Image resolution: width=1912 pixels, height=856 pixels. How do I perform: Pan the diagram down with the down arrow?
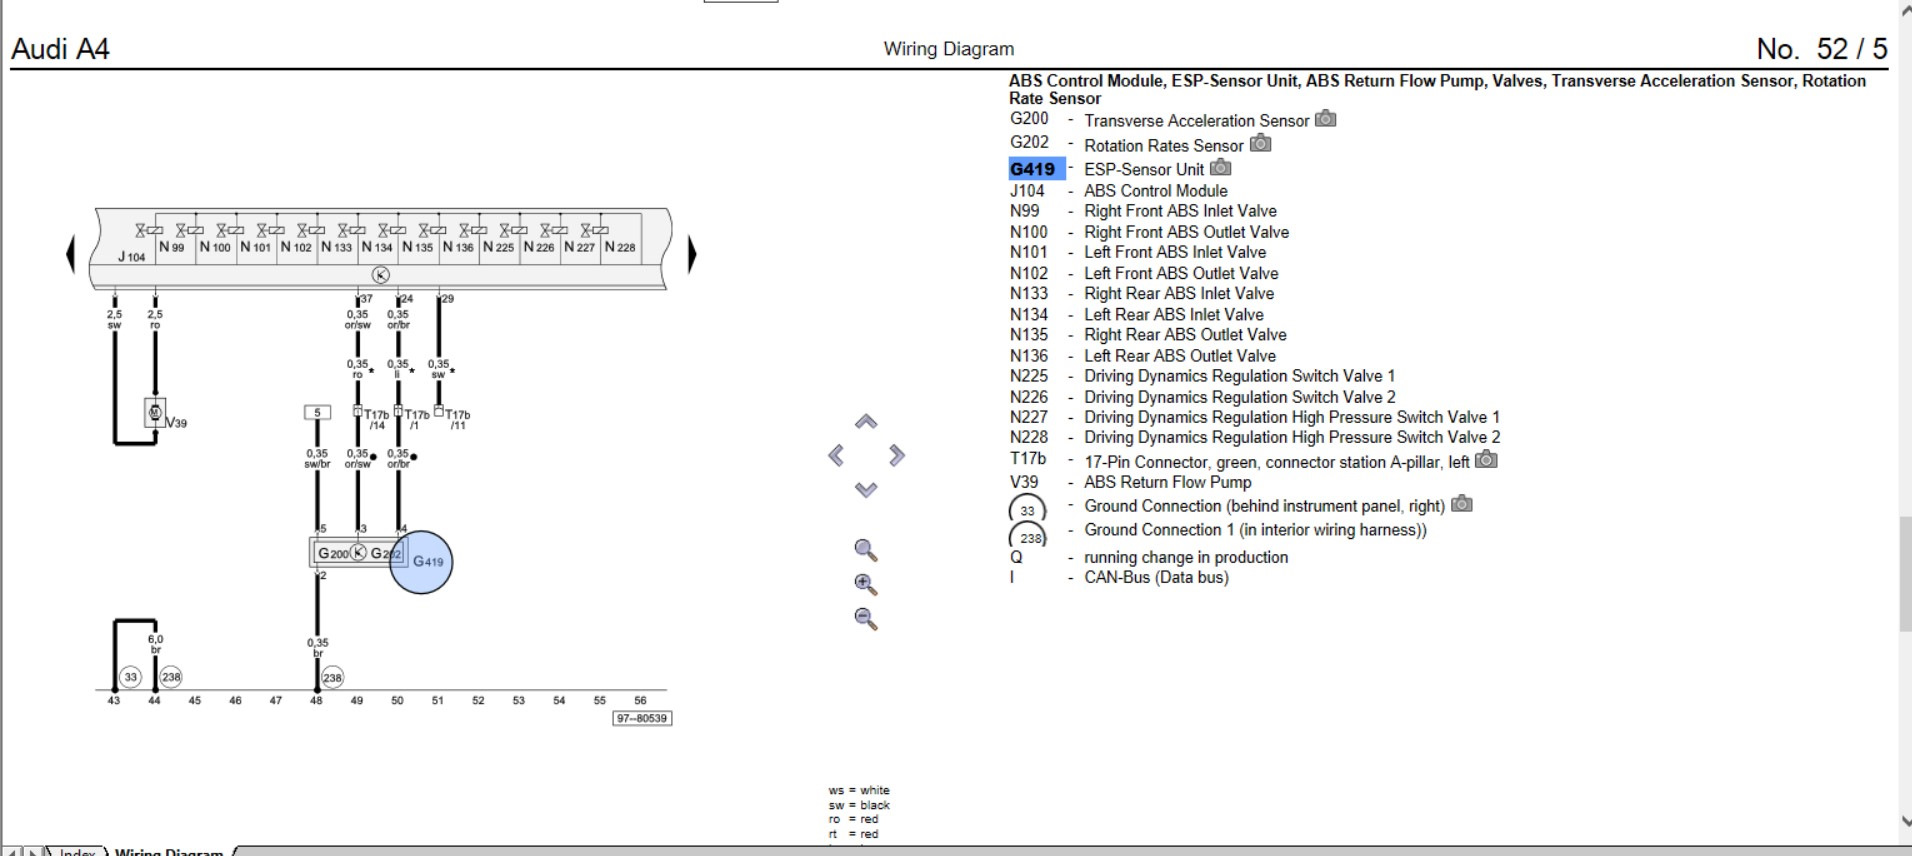866,489
